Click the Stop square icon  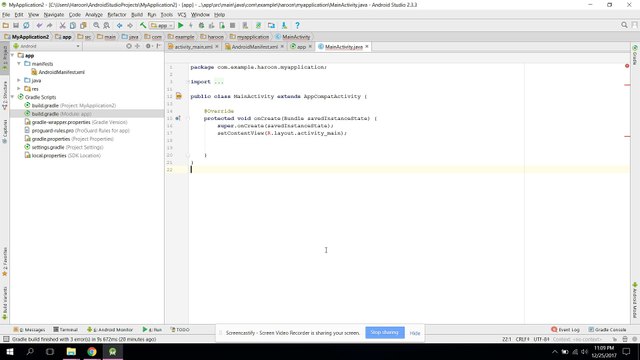tap(232, 25)
